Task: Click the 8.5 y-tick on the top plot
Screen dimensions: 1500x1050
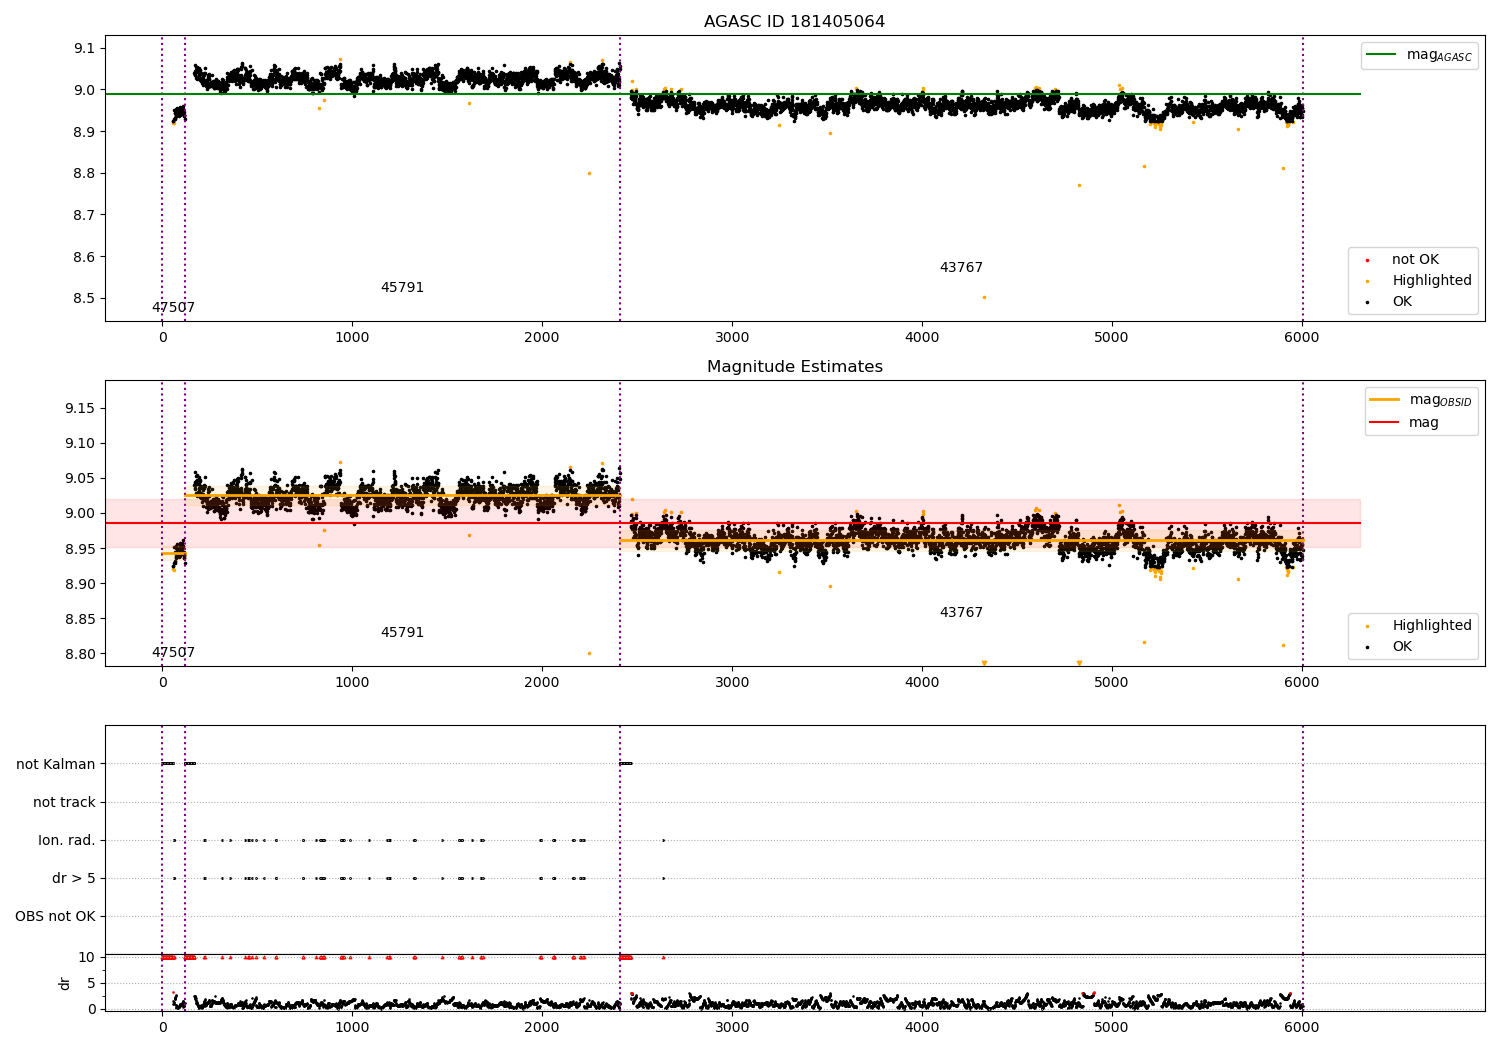Action: (x=84, y=298)
